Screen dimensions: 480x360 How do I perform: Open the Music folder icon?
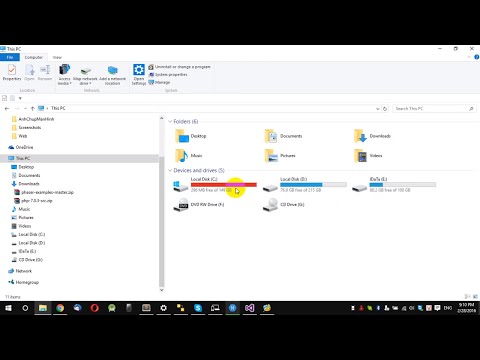pyautogui.click(x=182, y=155)
